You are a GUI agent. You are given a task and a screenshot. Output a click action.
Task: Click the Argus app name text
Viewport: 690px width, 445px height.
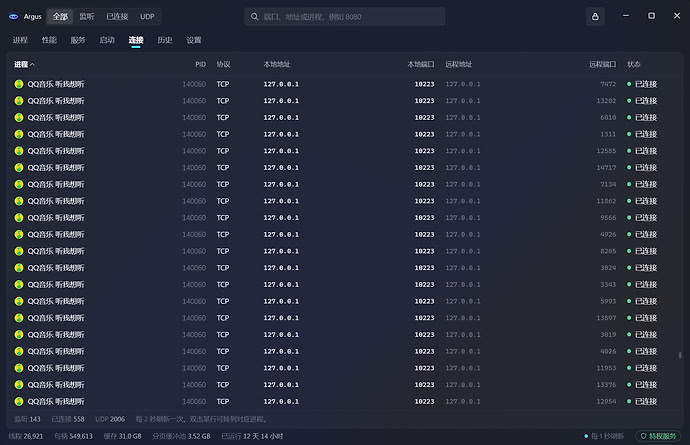pyautogui.click(x=33, y=17)
